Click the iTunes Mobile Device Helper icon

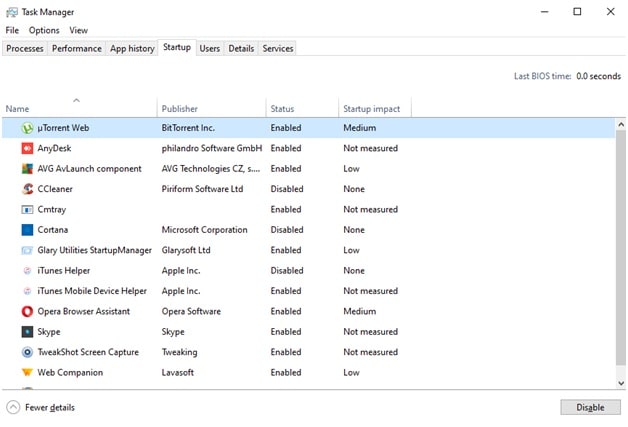coord(27,291)
